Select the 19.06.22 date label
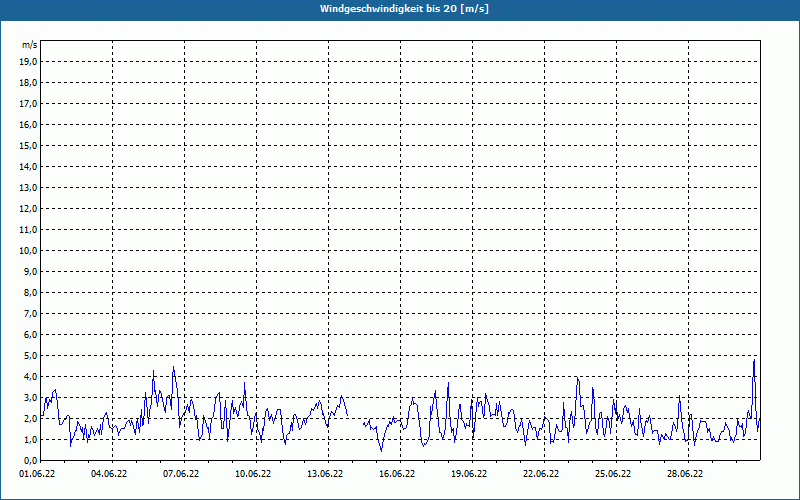This screenshot has height=500, width=800. pos(469,474)
